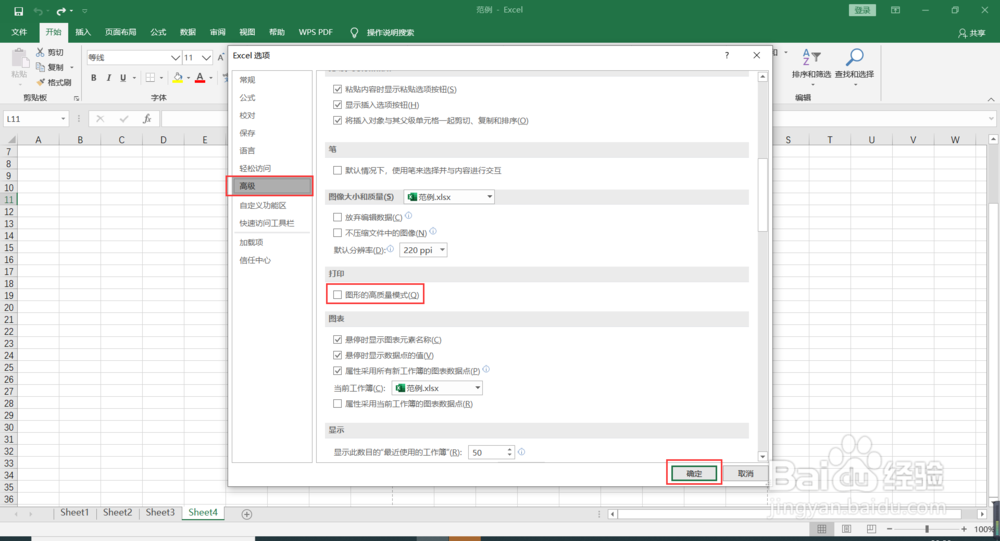
Task: Click the Borders icon
Action: [x=151, y=78]
